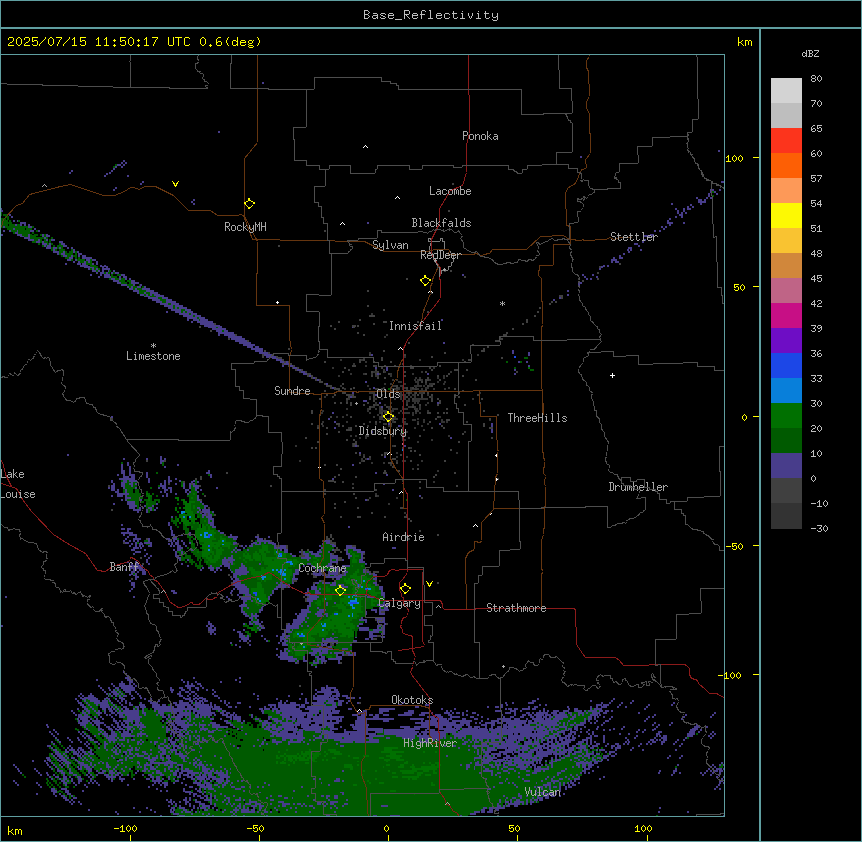862x842 pixels.
Task: Click the Lake Louise label
Action: (x=18, y=484)
